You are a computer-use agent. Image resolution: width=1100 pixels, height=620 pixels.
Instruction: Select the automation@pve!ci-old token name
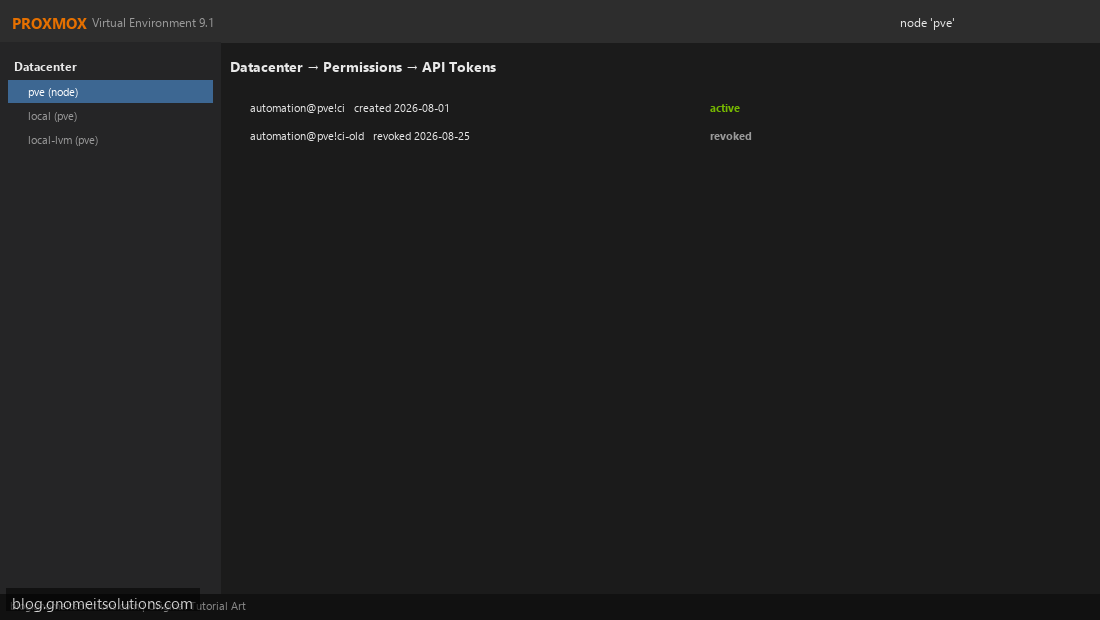pos(307,136)
